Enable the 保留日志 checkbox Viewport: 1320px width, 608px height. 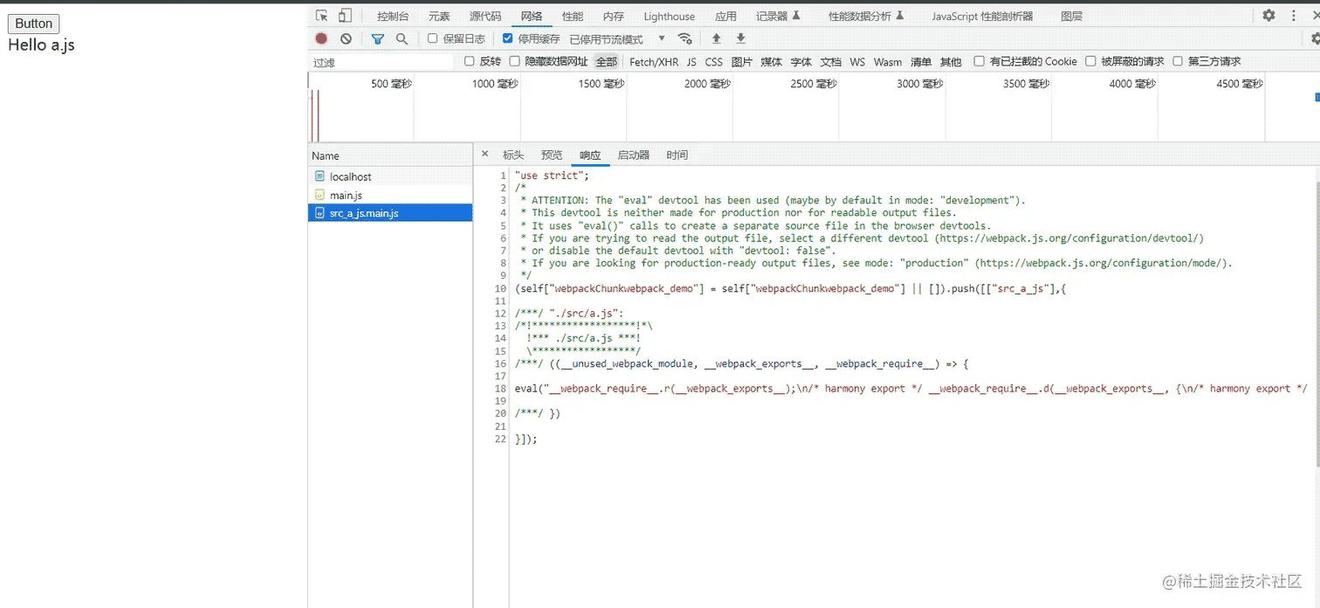pos(433,39)
